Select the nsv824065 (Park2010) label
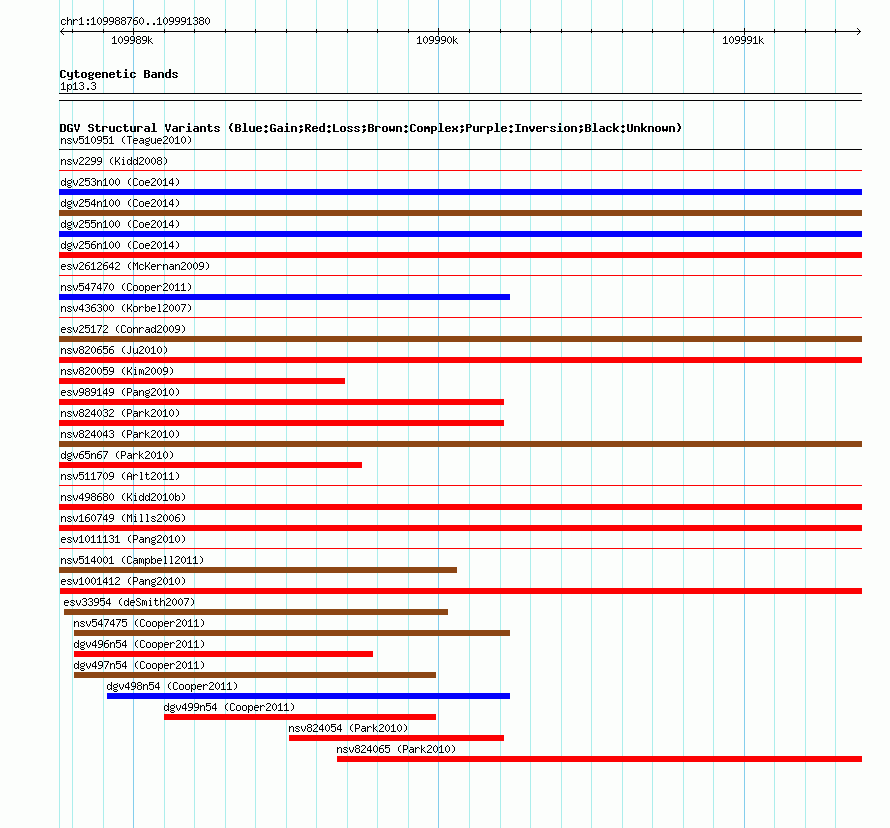Screen dimensions: 890x828 pos(396,749)
